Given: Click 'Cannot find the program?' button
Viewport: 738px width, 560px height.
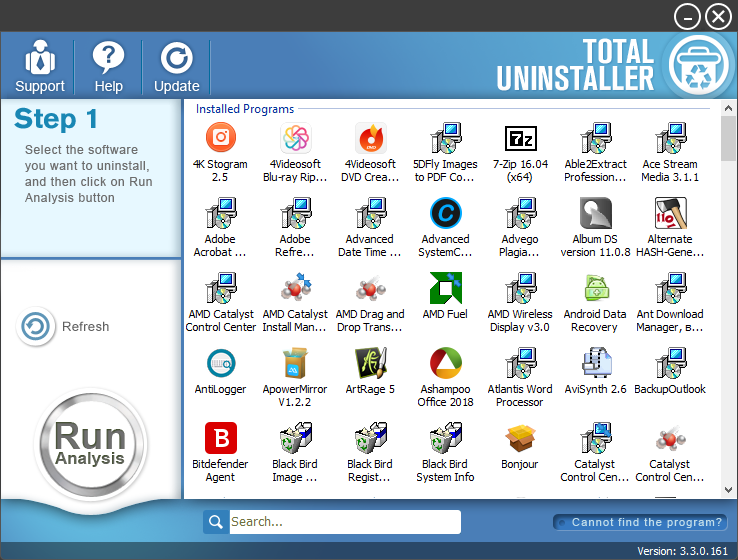Looking at the screenshot, I should point(640,522).
